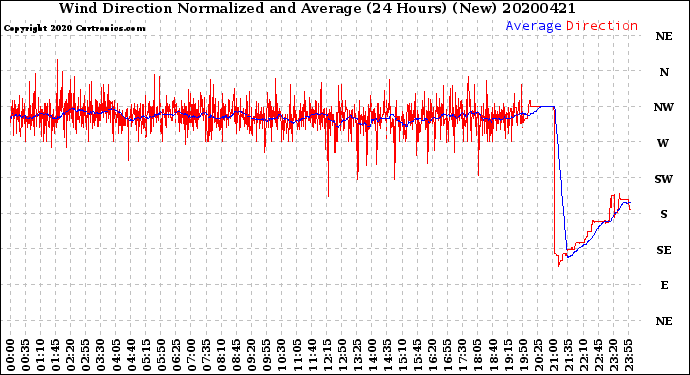Click the 'SE' axis label

point(664,250)
